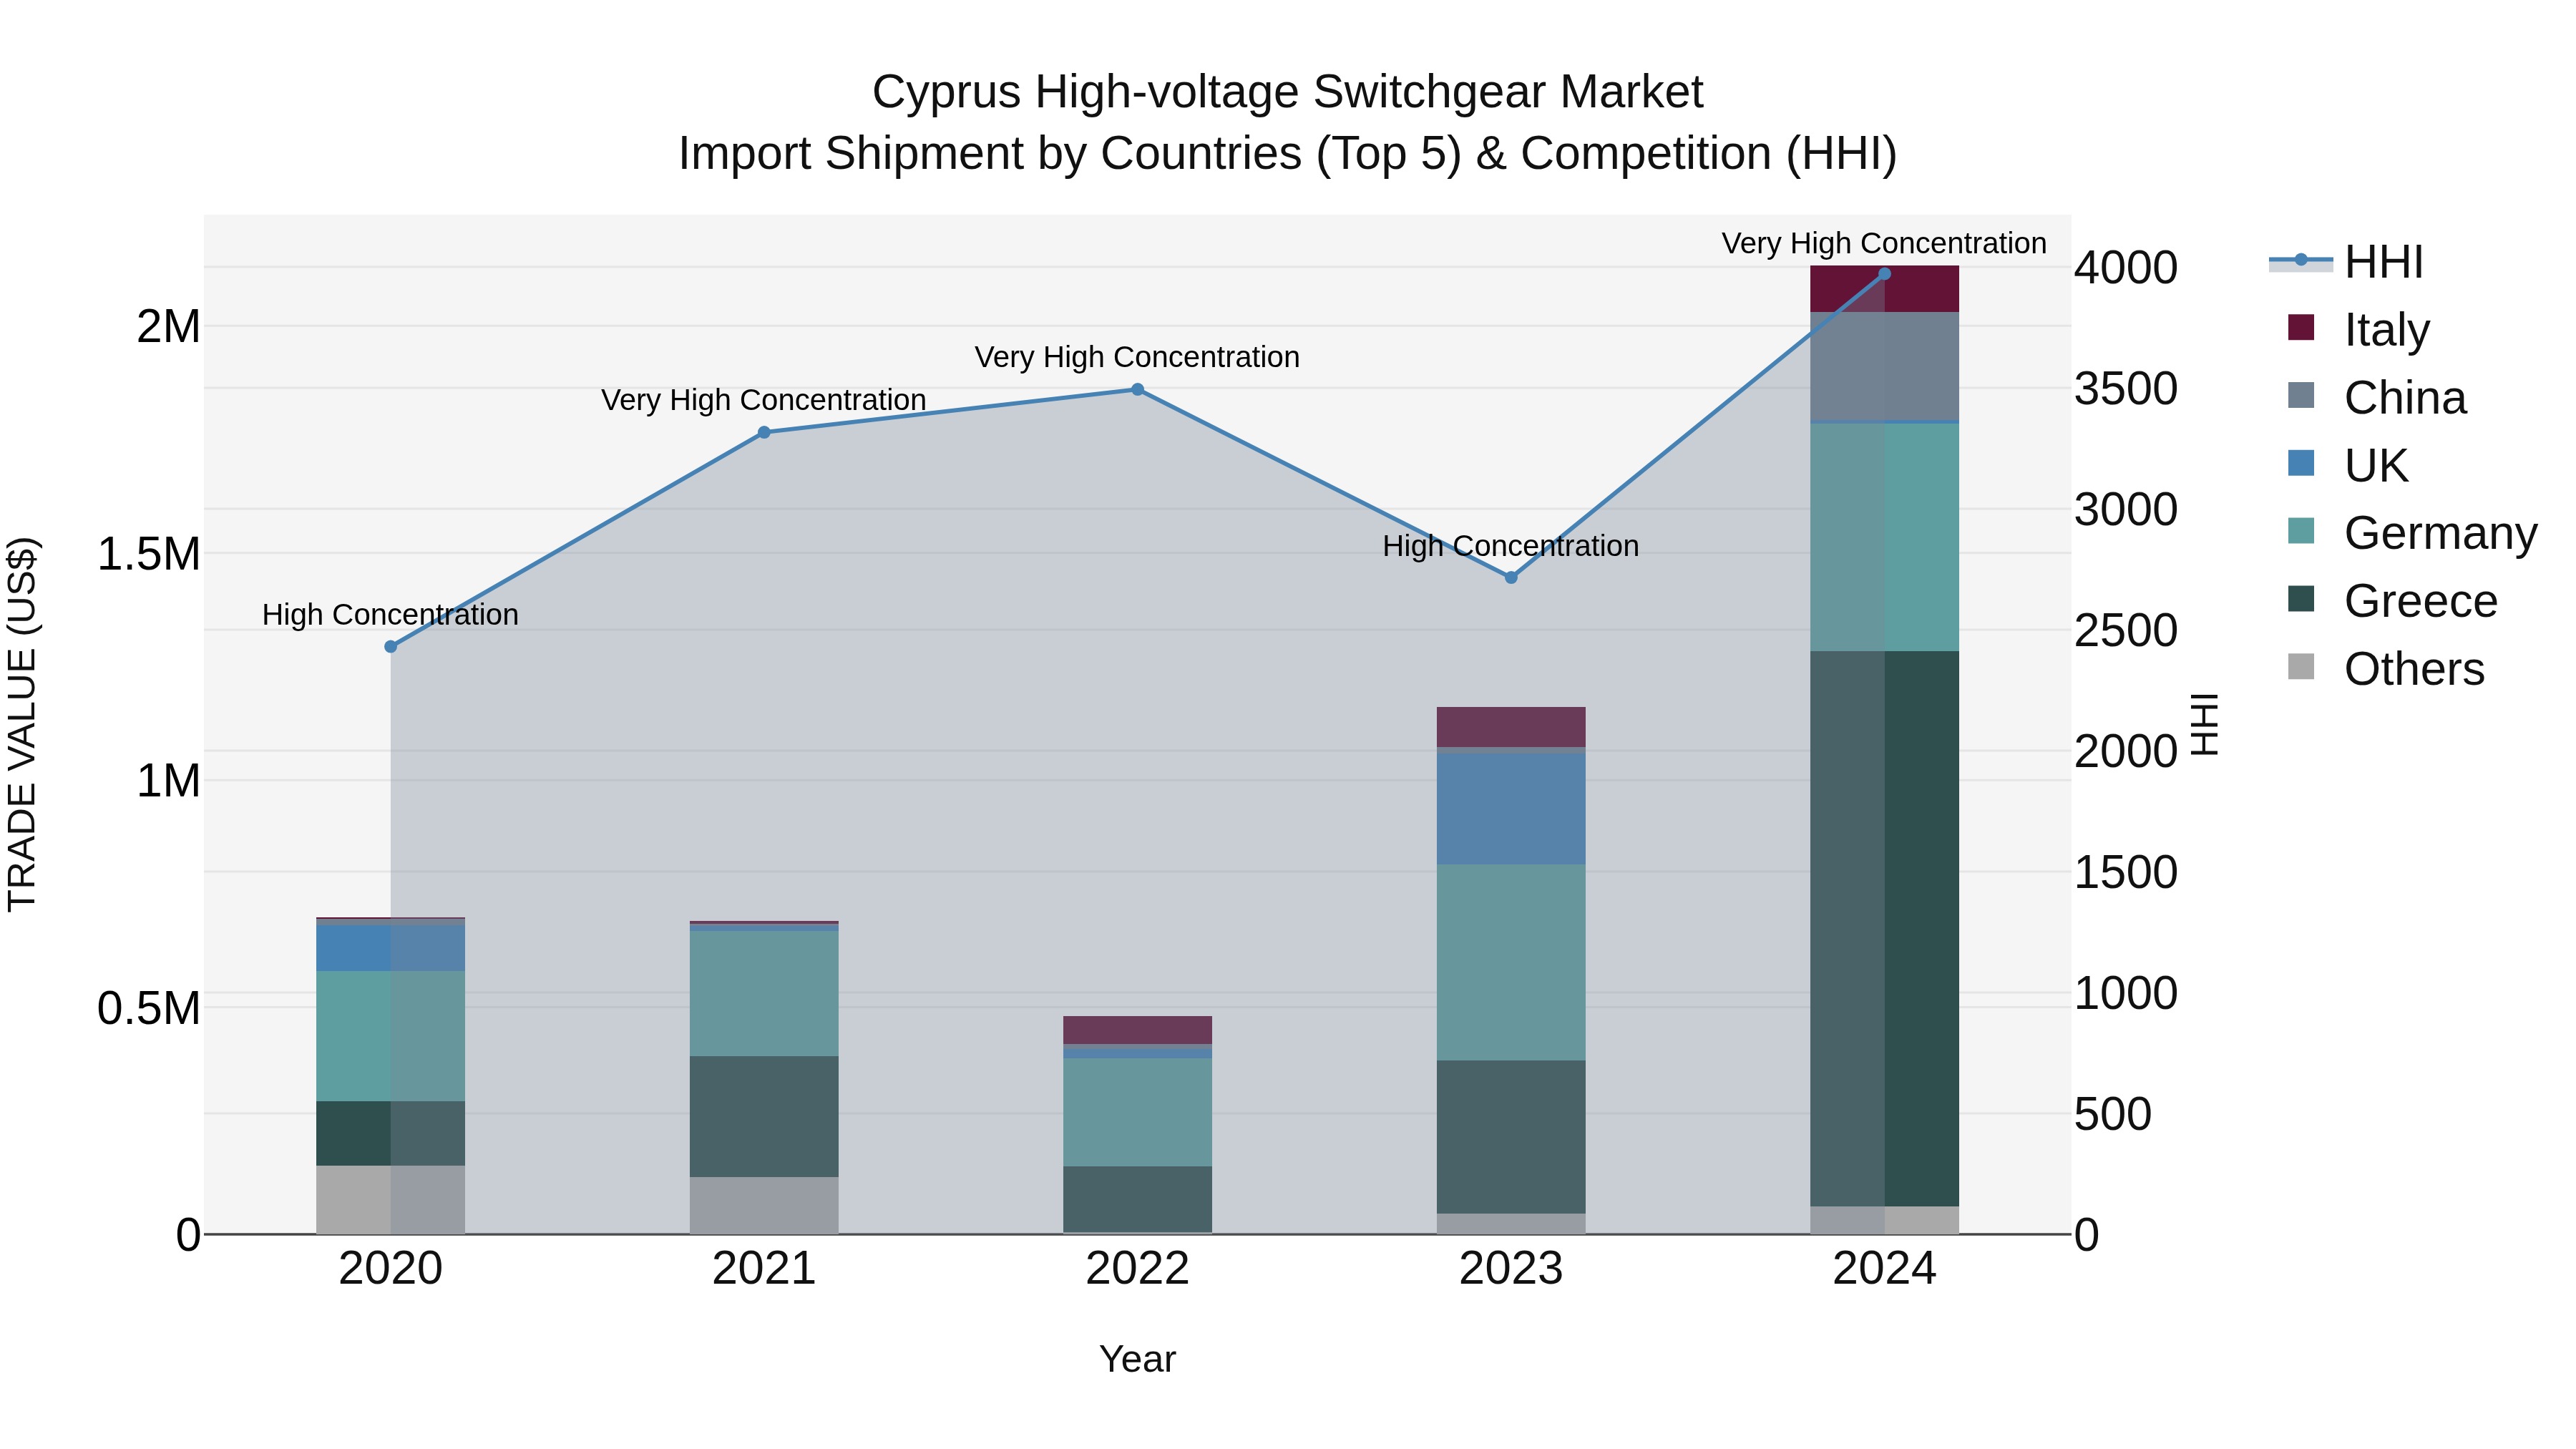This screenshot has height=1449, width=2576.
Task: Select the Germany segment in 2022 bar
Action: click(1138, 1112)
